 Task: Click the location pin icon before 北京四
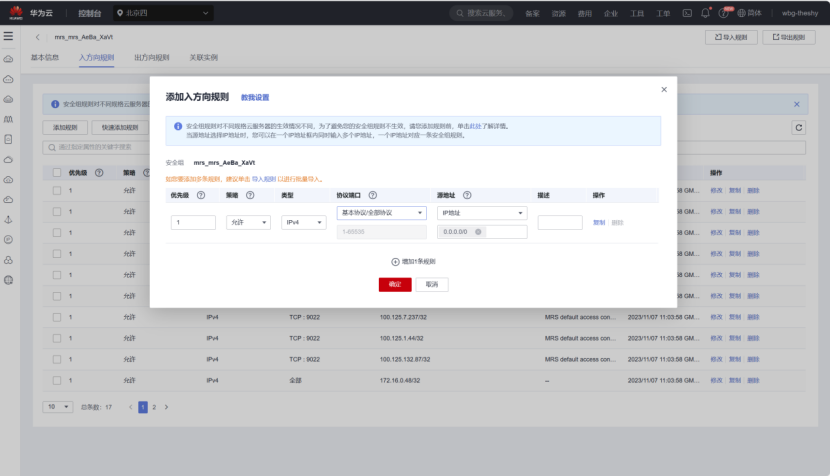[x=120, y=13]
